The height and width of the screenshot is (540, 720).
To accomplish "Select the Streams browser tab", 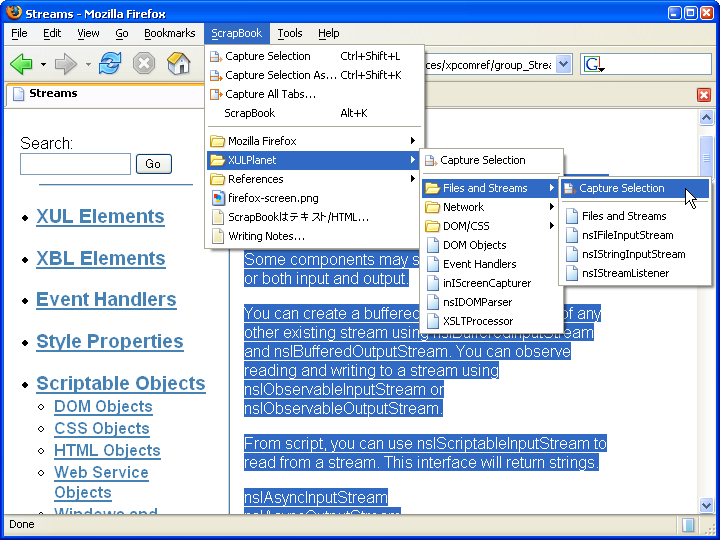I will click(x=53, y=94).
